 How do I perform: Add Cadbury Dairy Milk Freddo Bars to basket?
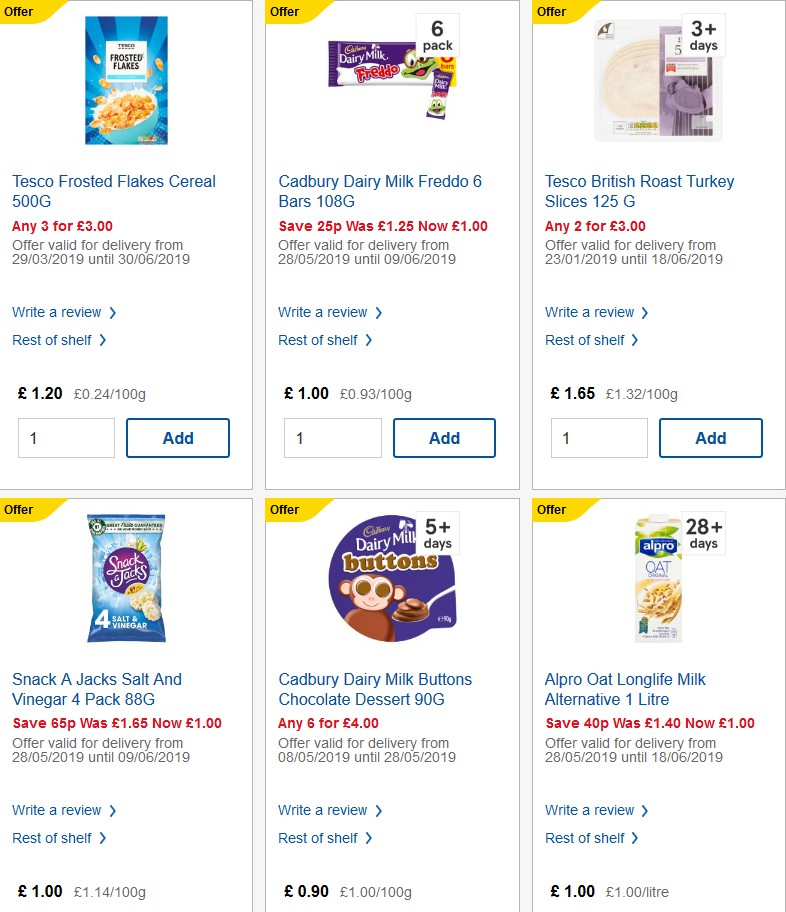pyautogui.click(x=444, y=438)
